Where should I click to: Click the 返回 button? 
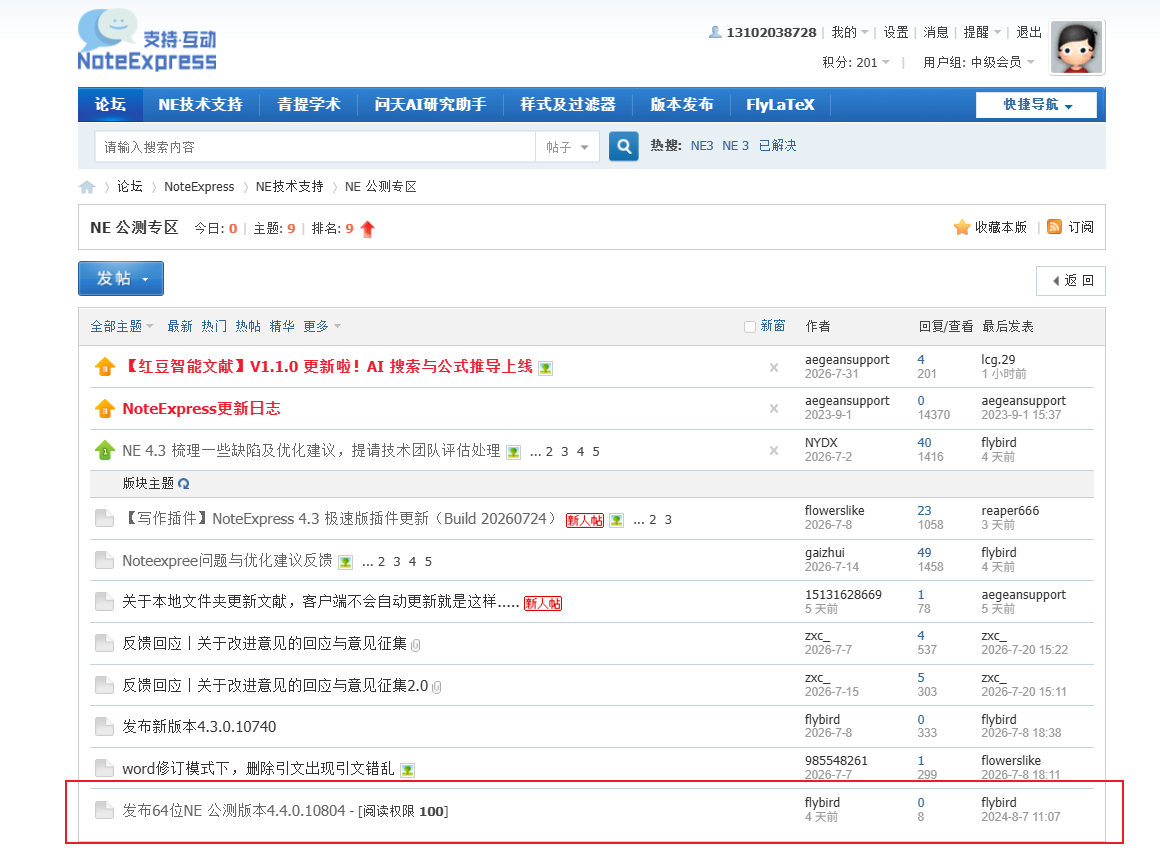1071,281
